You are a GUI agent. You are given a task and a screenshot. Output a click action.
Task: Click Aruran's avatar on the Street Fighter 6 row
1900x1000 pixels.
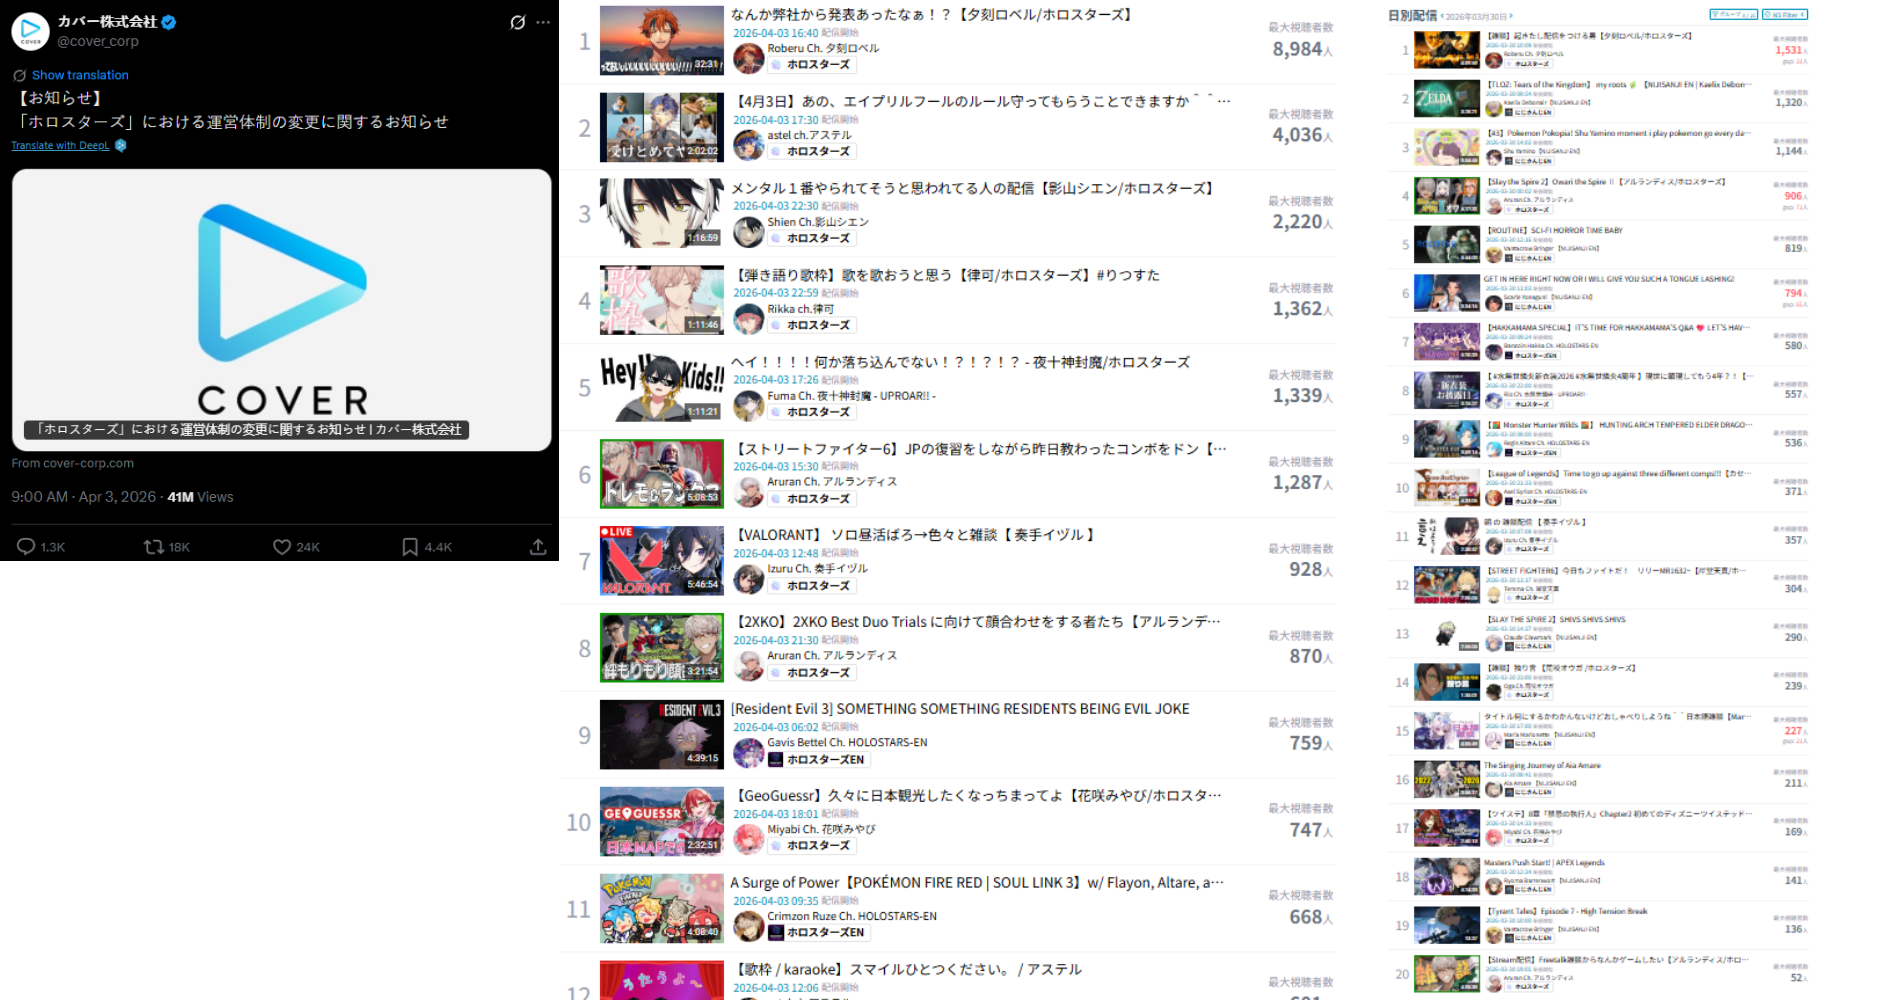[749, 492]
